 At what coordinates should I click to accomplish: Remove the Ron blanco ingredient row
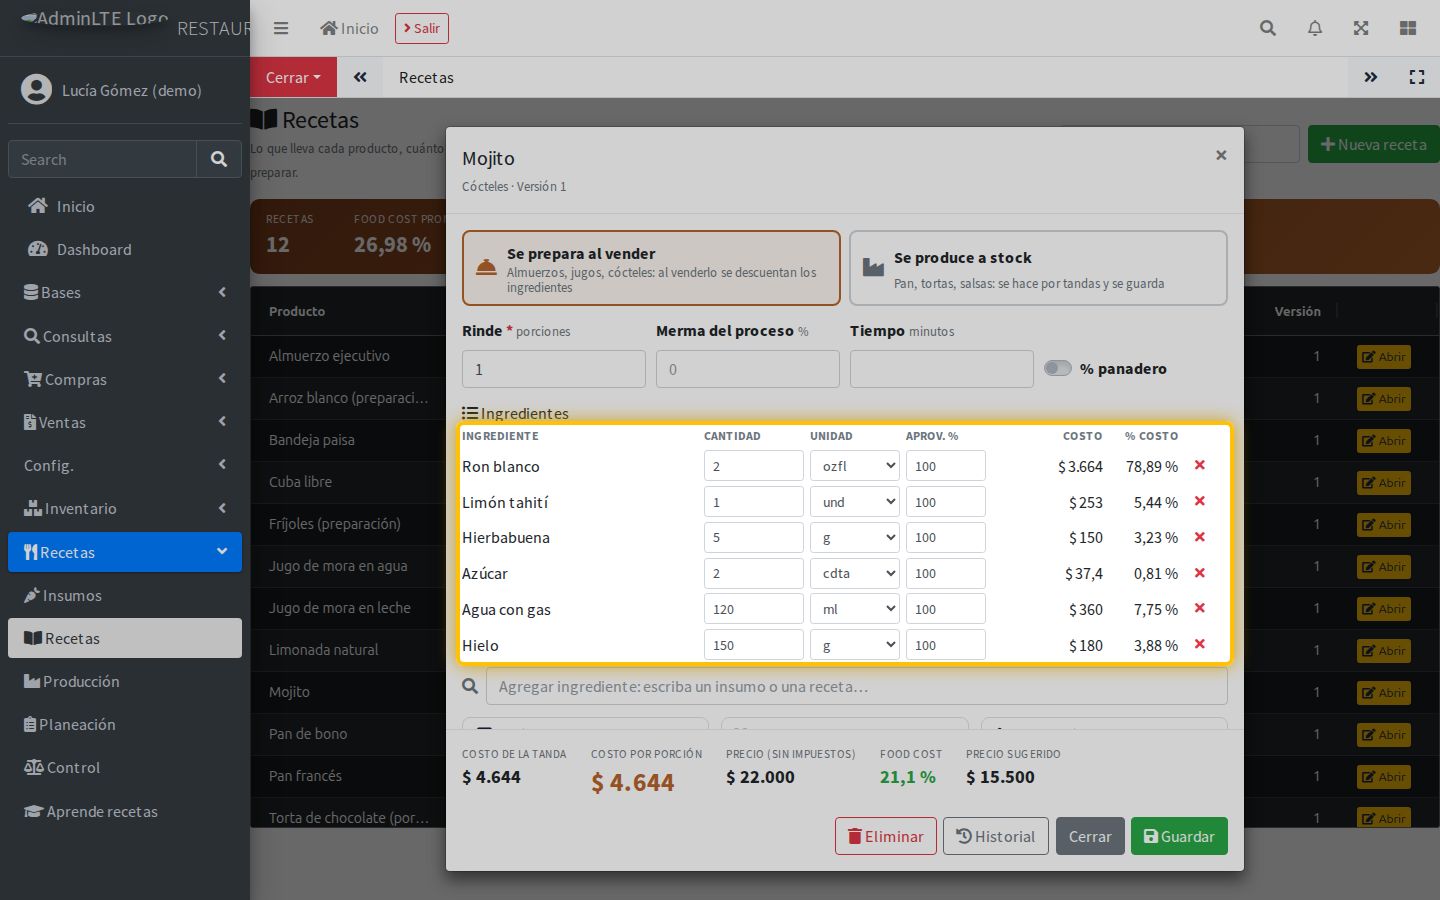(1200, 465)
